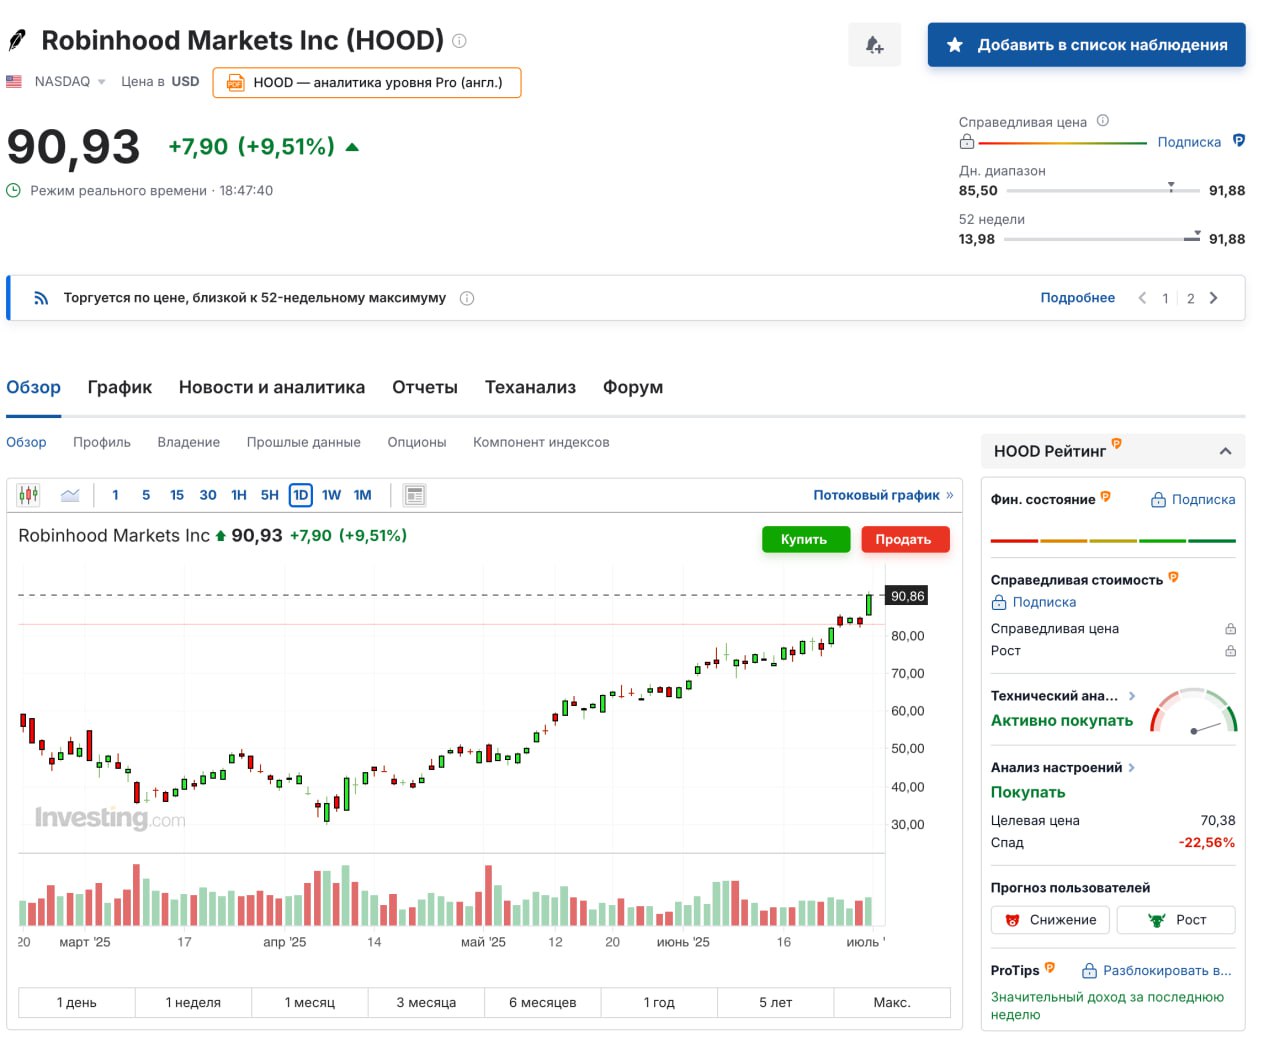This screenshot has width=1280, height=1049.
Task: Open the Владение sub-tab
Action: tap(189, 442)
